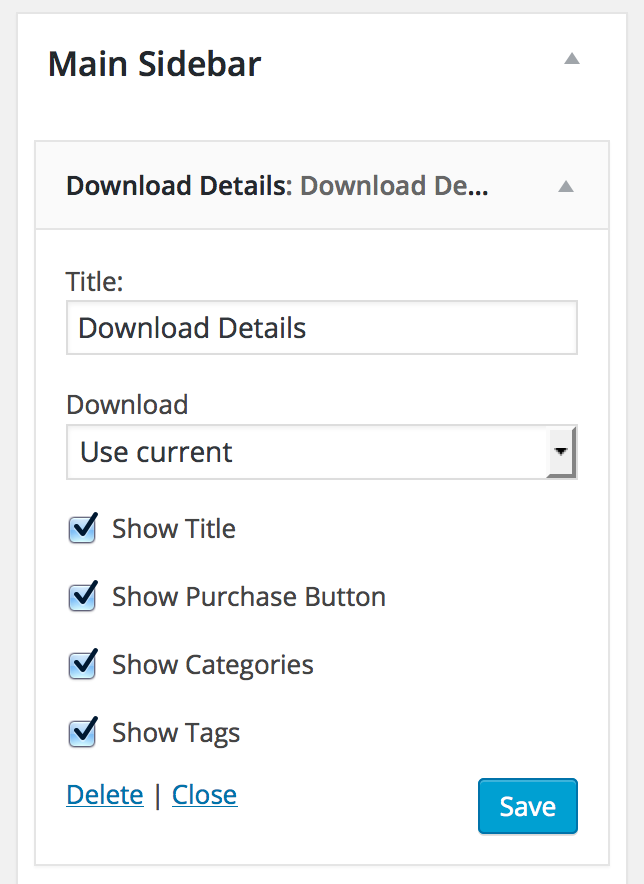Image resolution: width=644 pixels, height=884 pixels.
Task: Open the Use current dropdown
Action: click(321, 452)
